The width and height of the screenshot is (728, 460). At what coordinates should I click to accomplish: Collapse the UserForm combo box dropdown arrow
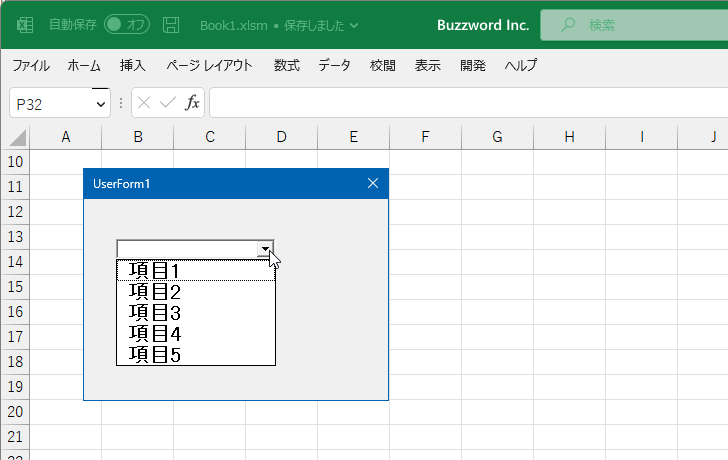[x=264, y=249]
